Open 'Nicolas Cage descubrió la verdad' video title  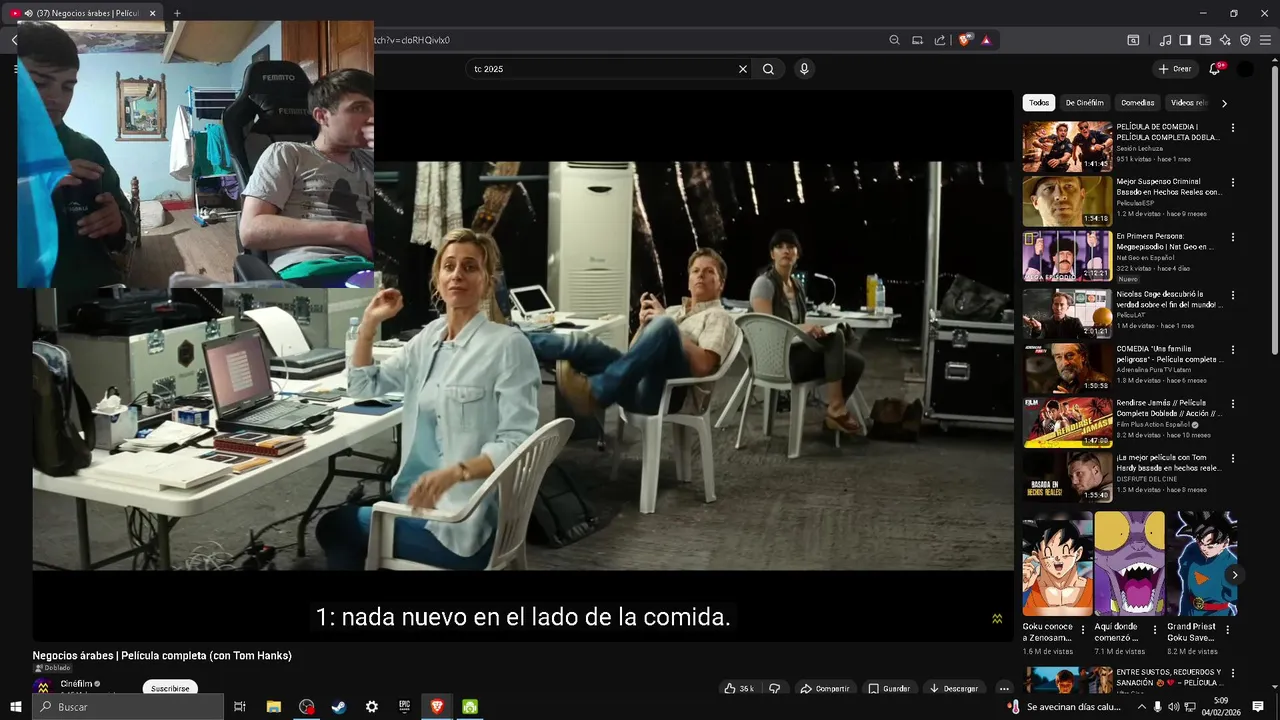(1169, 299)
